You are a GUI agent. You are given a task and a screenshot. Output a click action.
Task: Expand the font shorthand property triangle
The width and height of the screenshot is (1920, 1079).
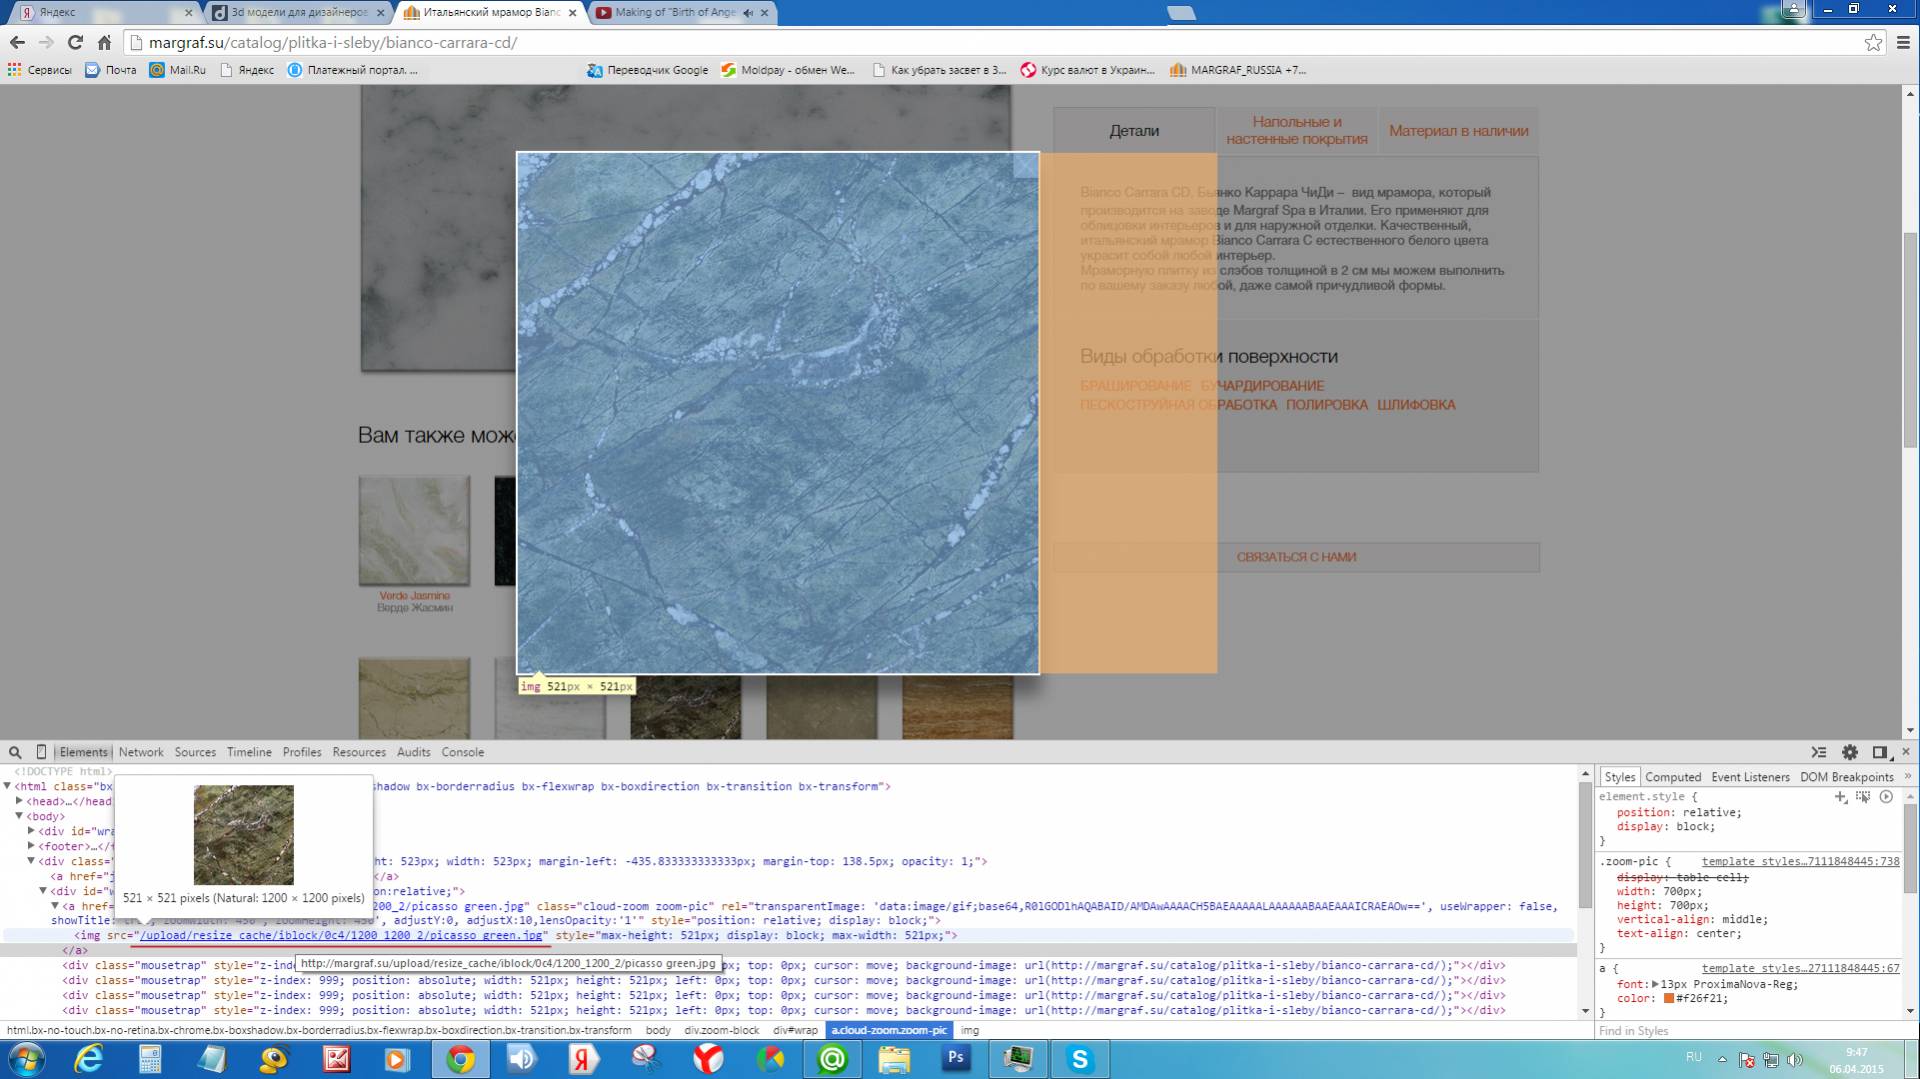click(1655, 984)
